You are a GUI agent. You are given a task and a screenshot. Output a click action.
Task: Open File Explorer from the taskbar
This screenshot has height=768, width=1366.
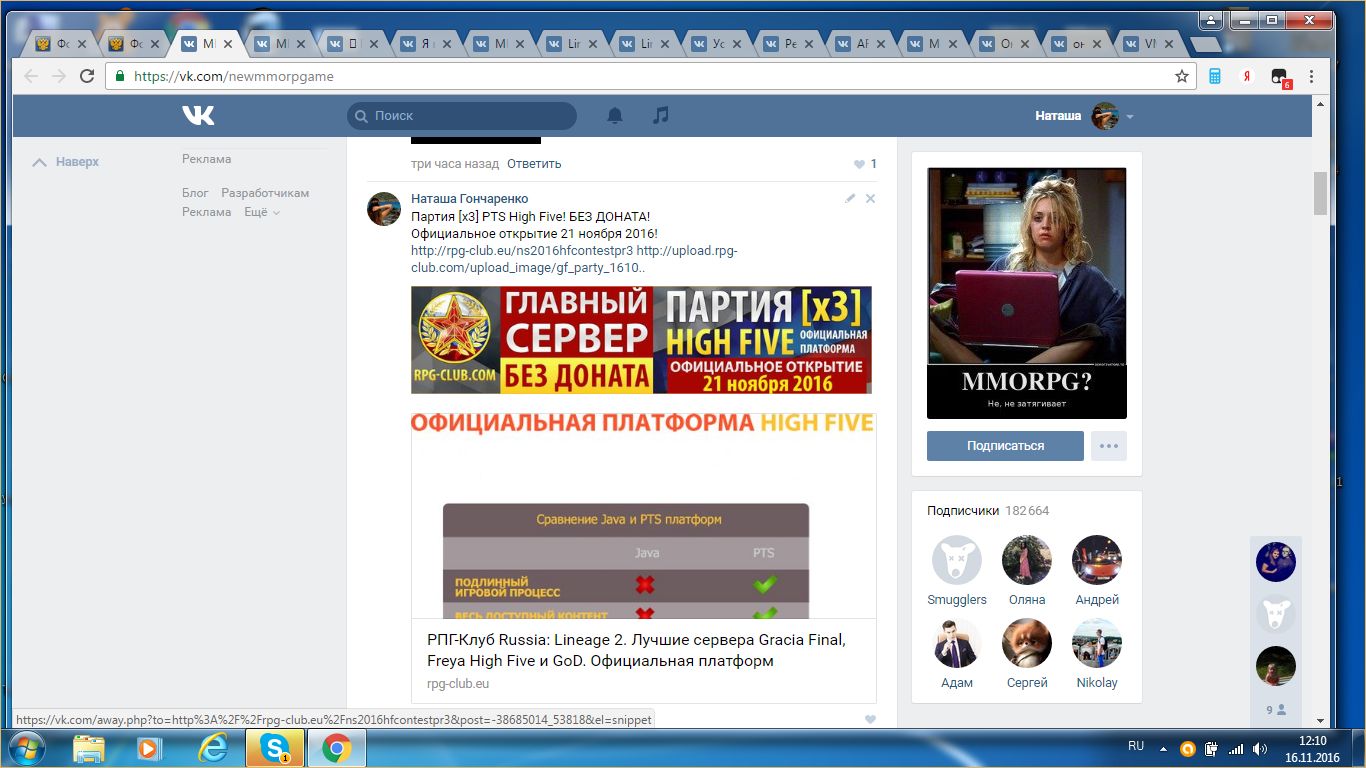[x=88, y=748]
